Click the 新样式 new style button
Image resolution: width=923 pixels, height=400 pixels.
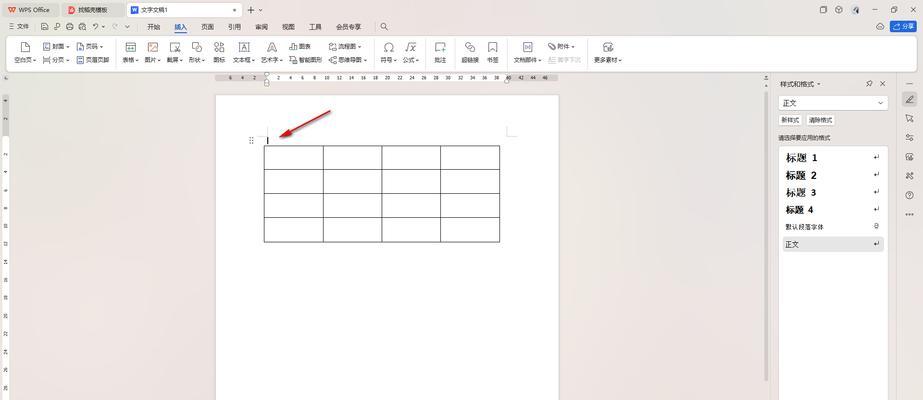click(x=790, y=120)
